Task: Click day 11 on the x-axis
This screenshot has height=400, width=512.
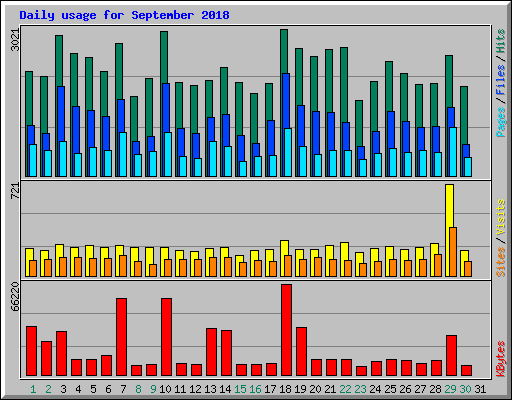Action: point(180,389)
